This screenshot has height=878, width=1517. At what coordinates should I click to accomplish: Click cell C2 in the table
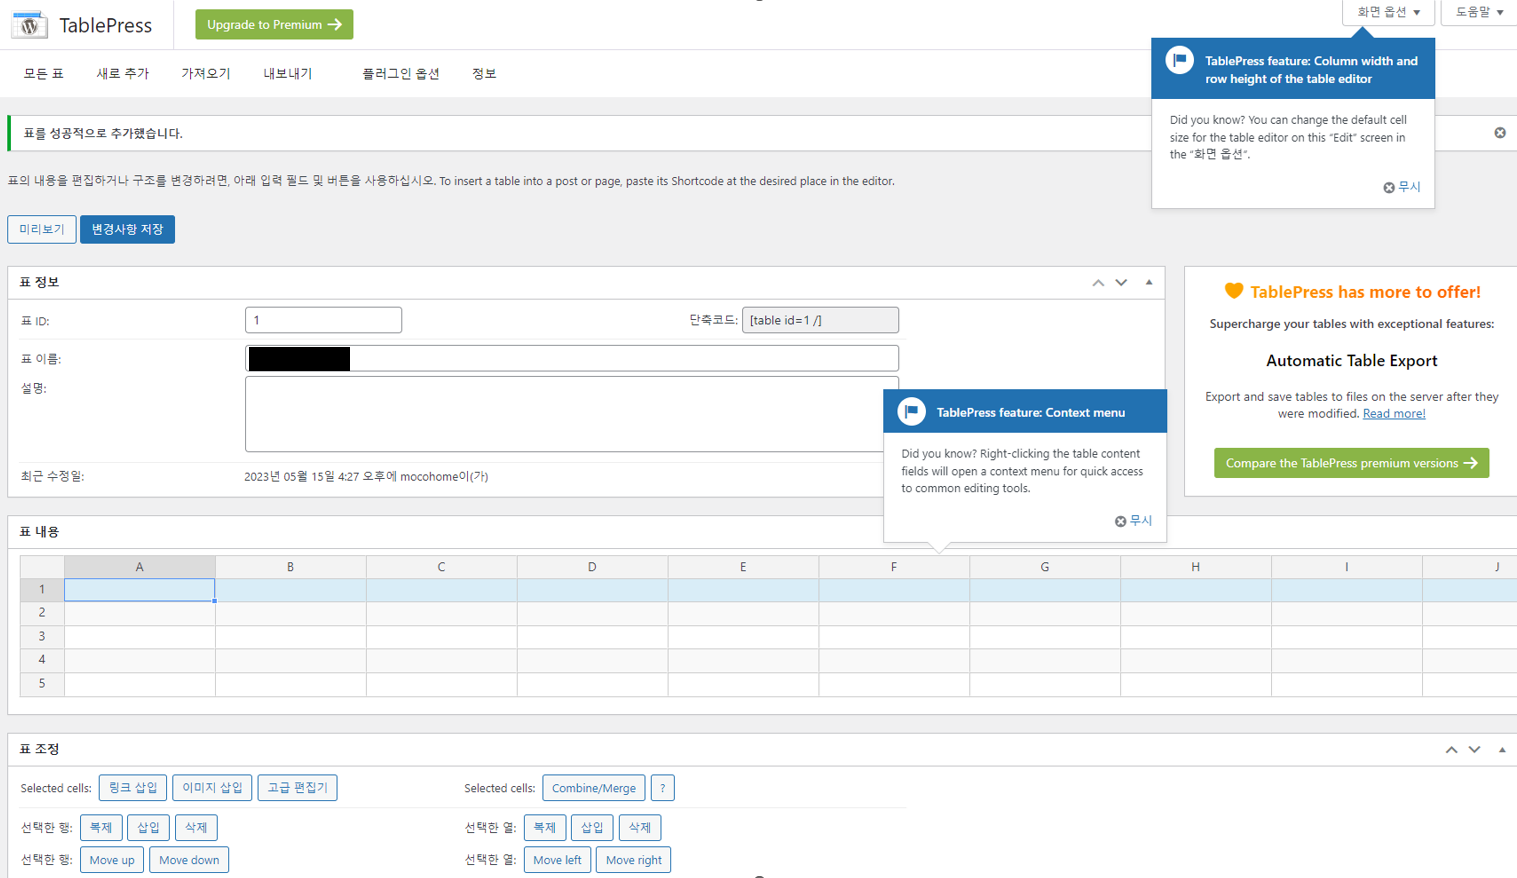click(442, 613)
